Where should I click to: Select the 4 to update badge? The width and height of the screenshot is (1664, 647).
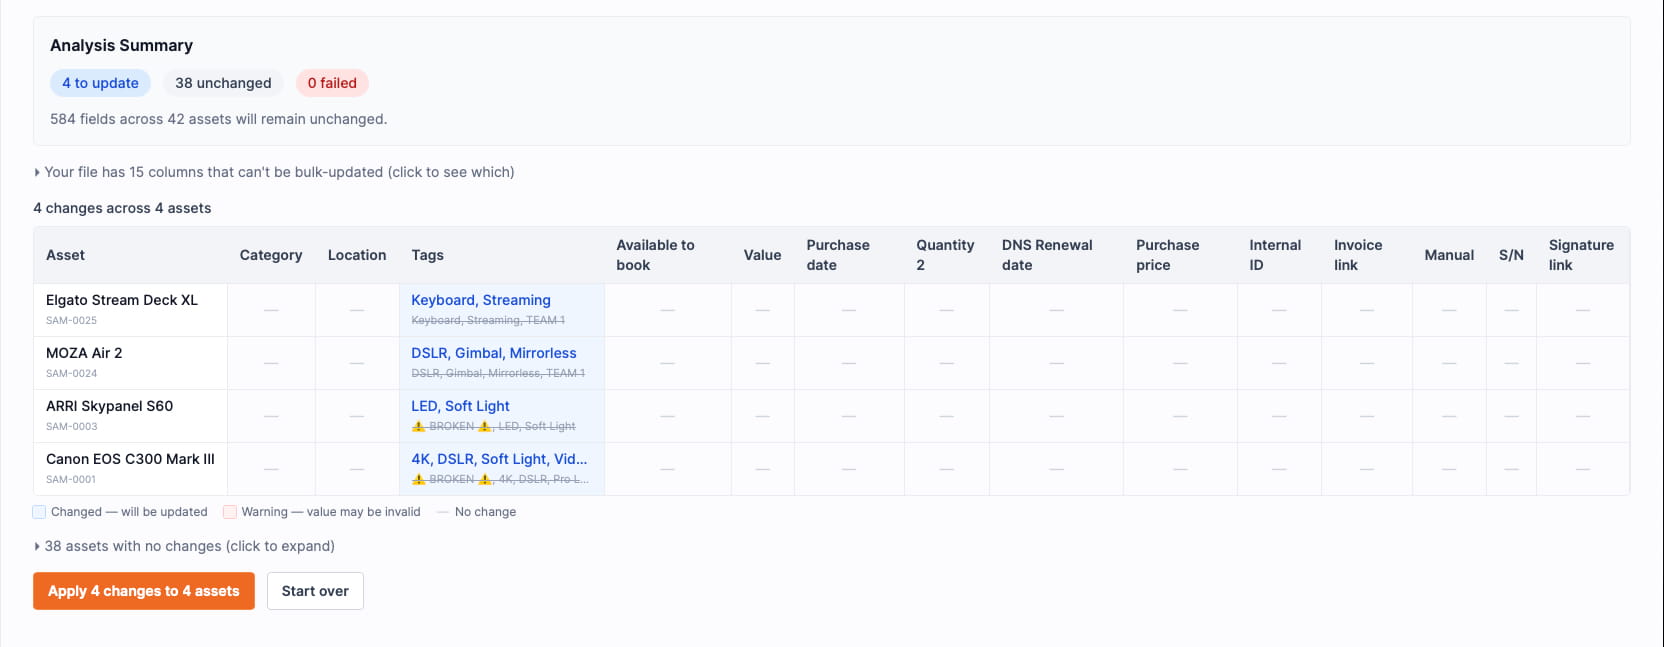tap(100, 83)
